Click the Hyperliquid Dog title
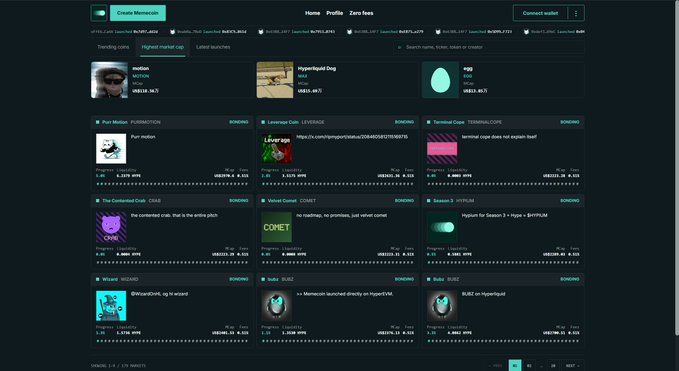 click(317, 68)
